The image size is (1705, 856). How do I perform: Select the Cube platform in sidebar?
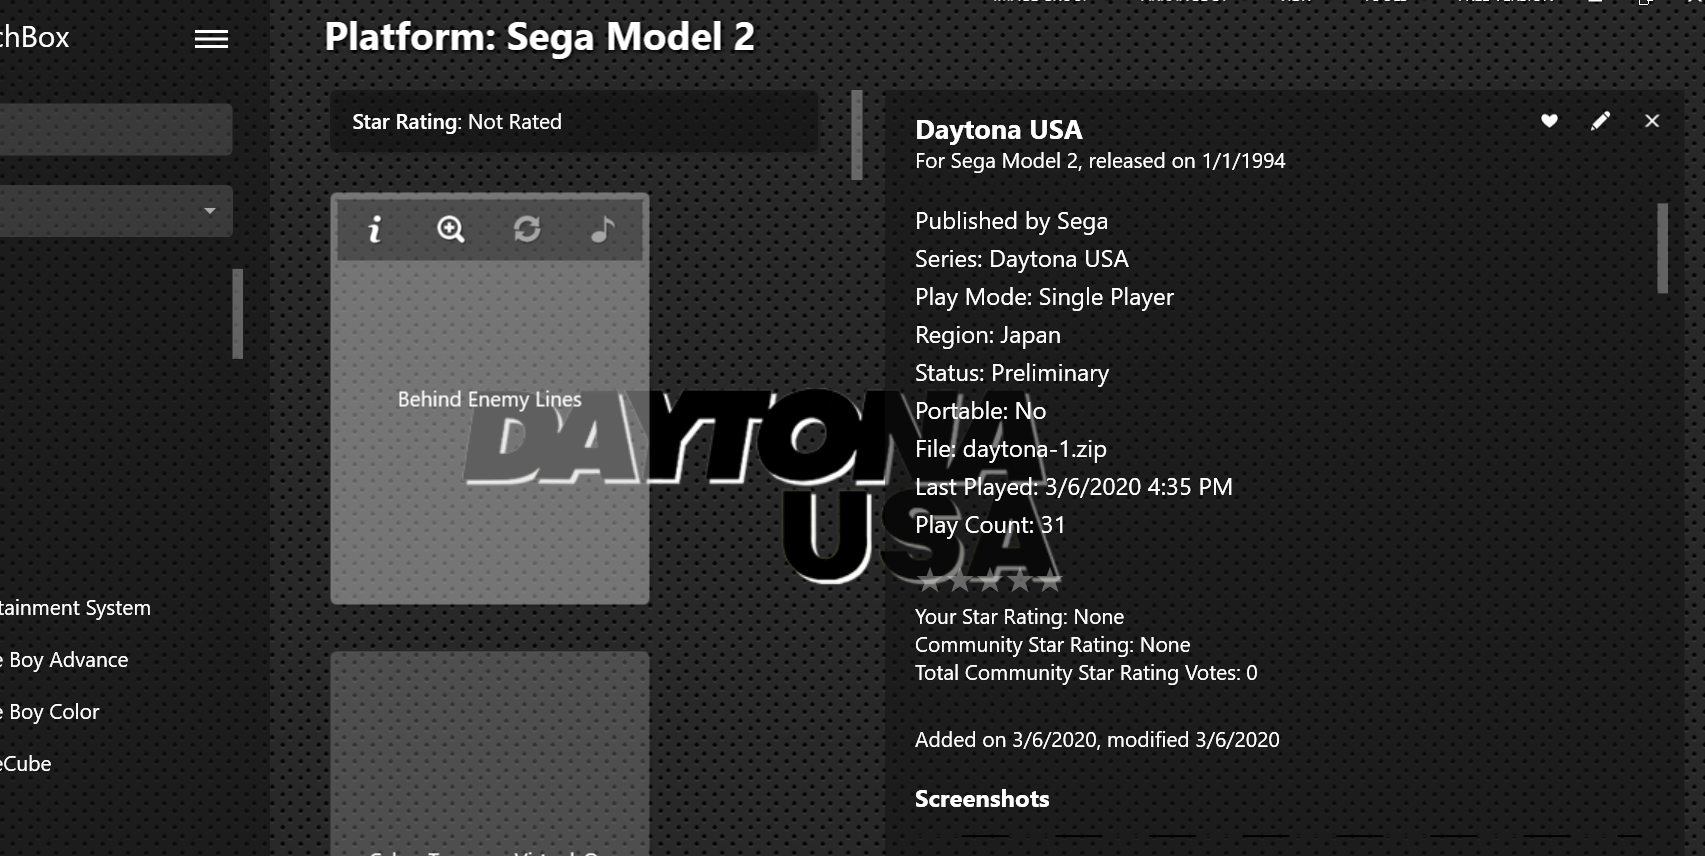[x=26, y=764]
